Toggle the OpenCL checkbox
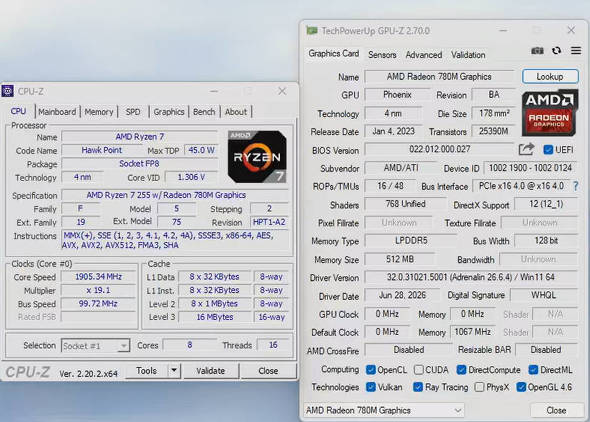 pyautogui.click(x=371, y=370)
